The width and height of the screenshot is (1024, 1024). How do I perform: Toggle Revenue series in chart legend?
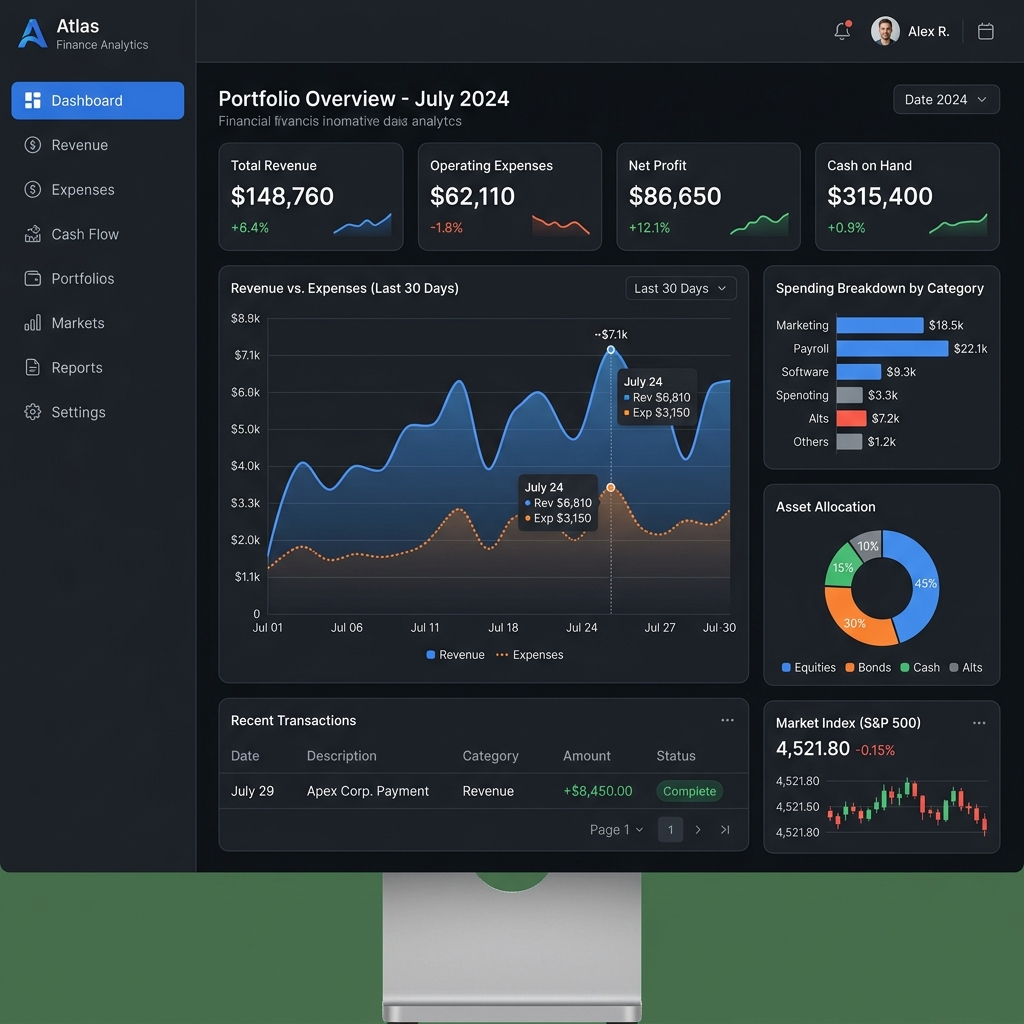click(x=455, y=654)
